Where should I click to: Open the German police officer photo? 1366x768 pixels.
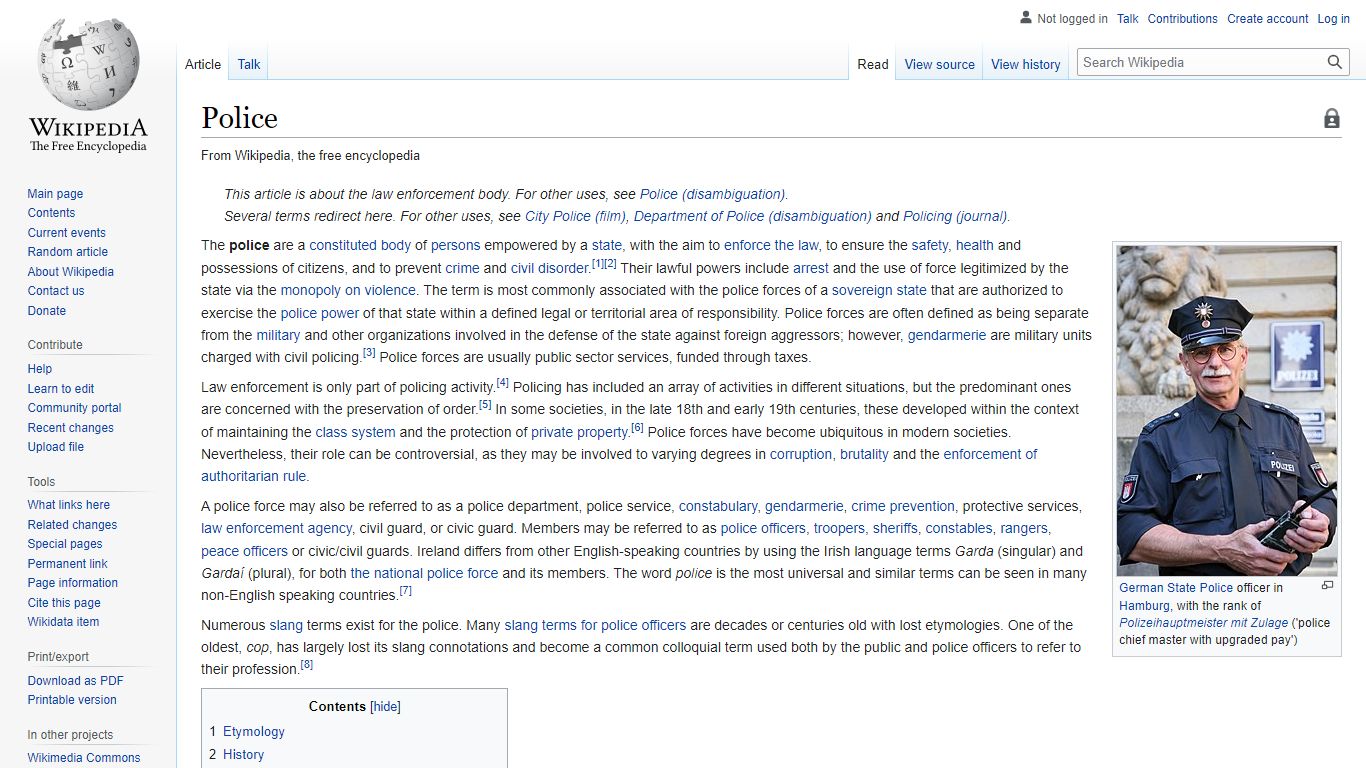click(x=1227, y=410)
